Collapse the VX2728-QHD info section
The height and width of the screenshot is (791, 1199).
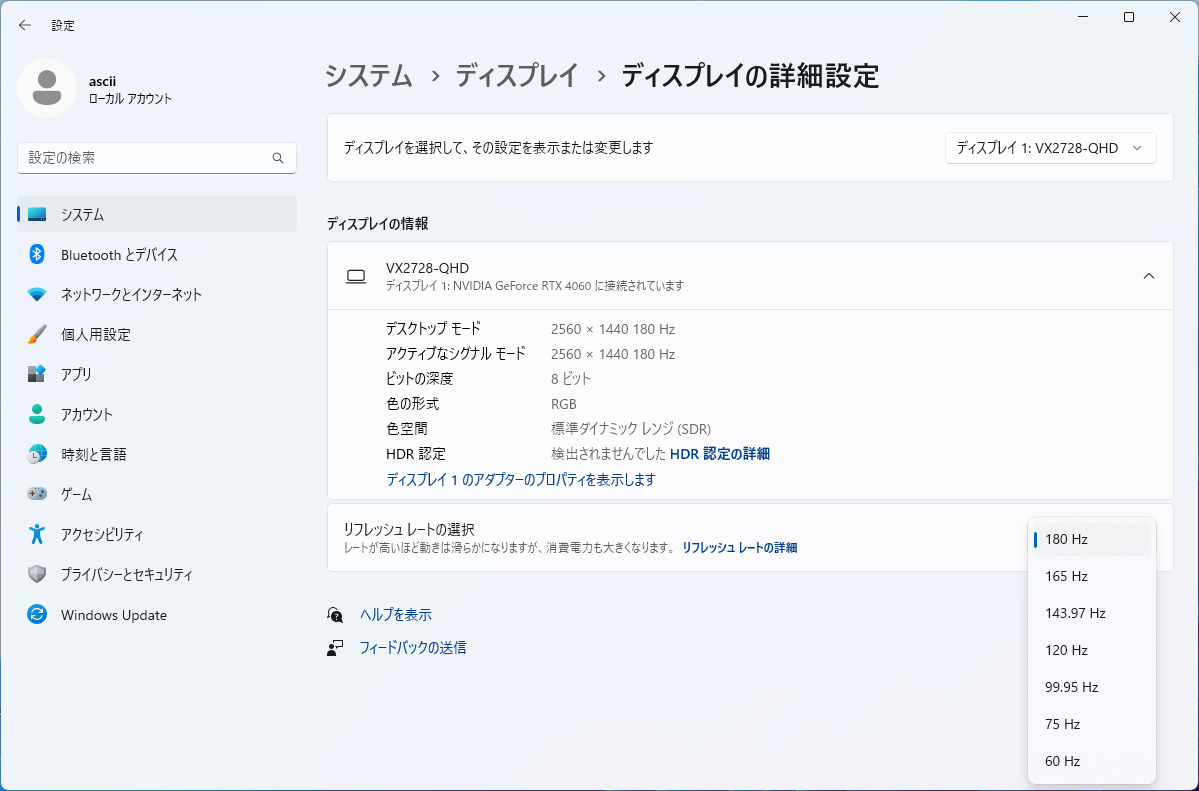(1149, 276)
